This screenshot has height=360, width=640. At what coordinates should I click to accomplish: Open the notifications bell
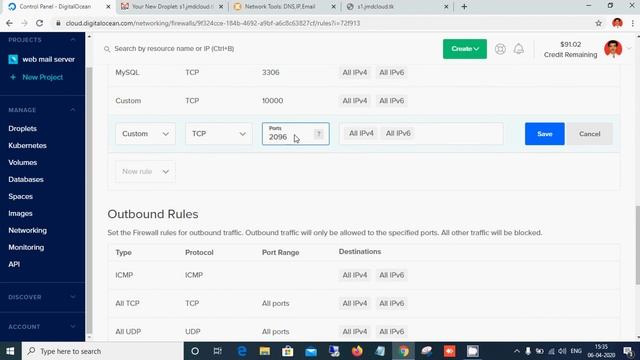tap(519, 49)
